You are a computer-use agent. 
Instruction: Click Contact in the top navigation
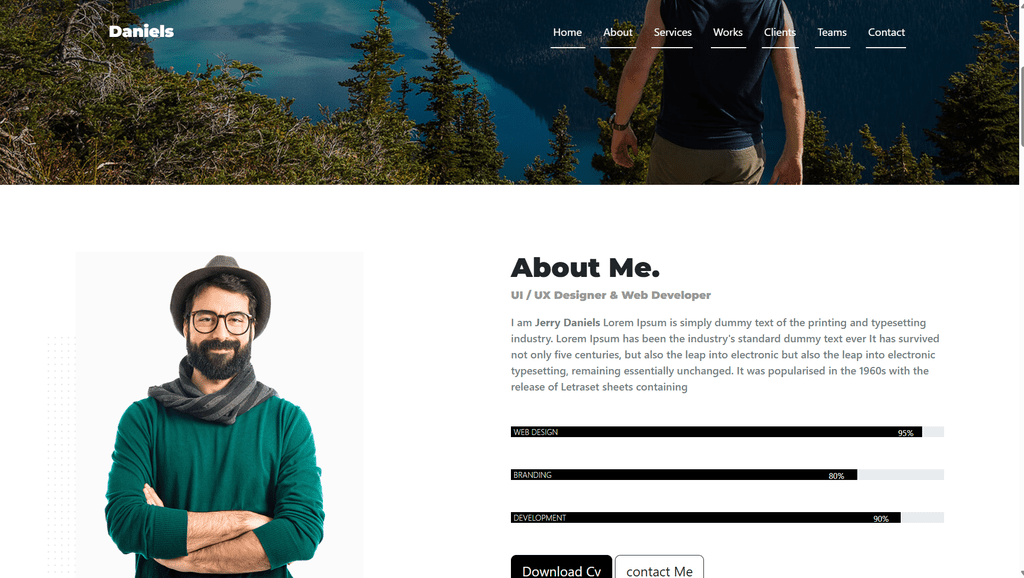click(886, 33)
